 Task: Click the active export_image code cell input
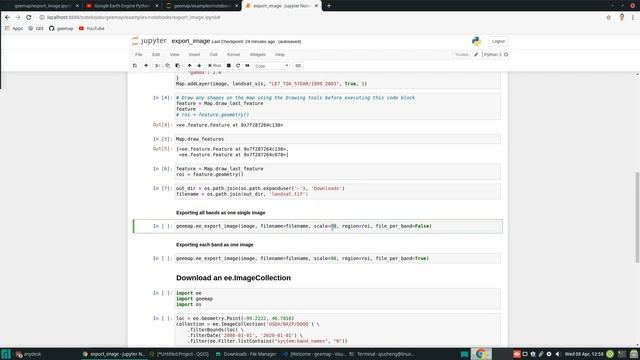[337, 226]
